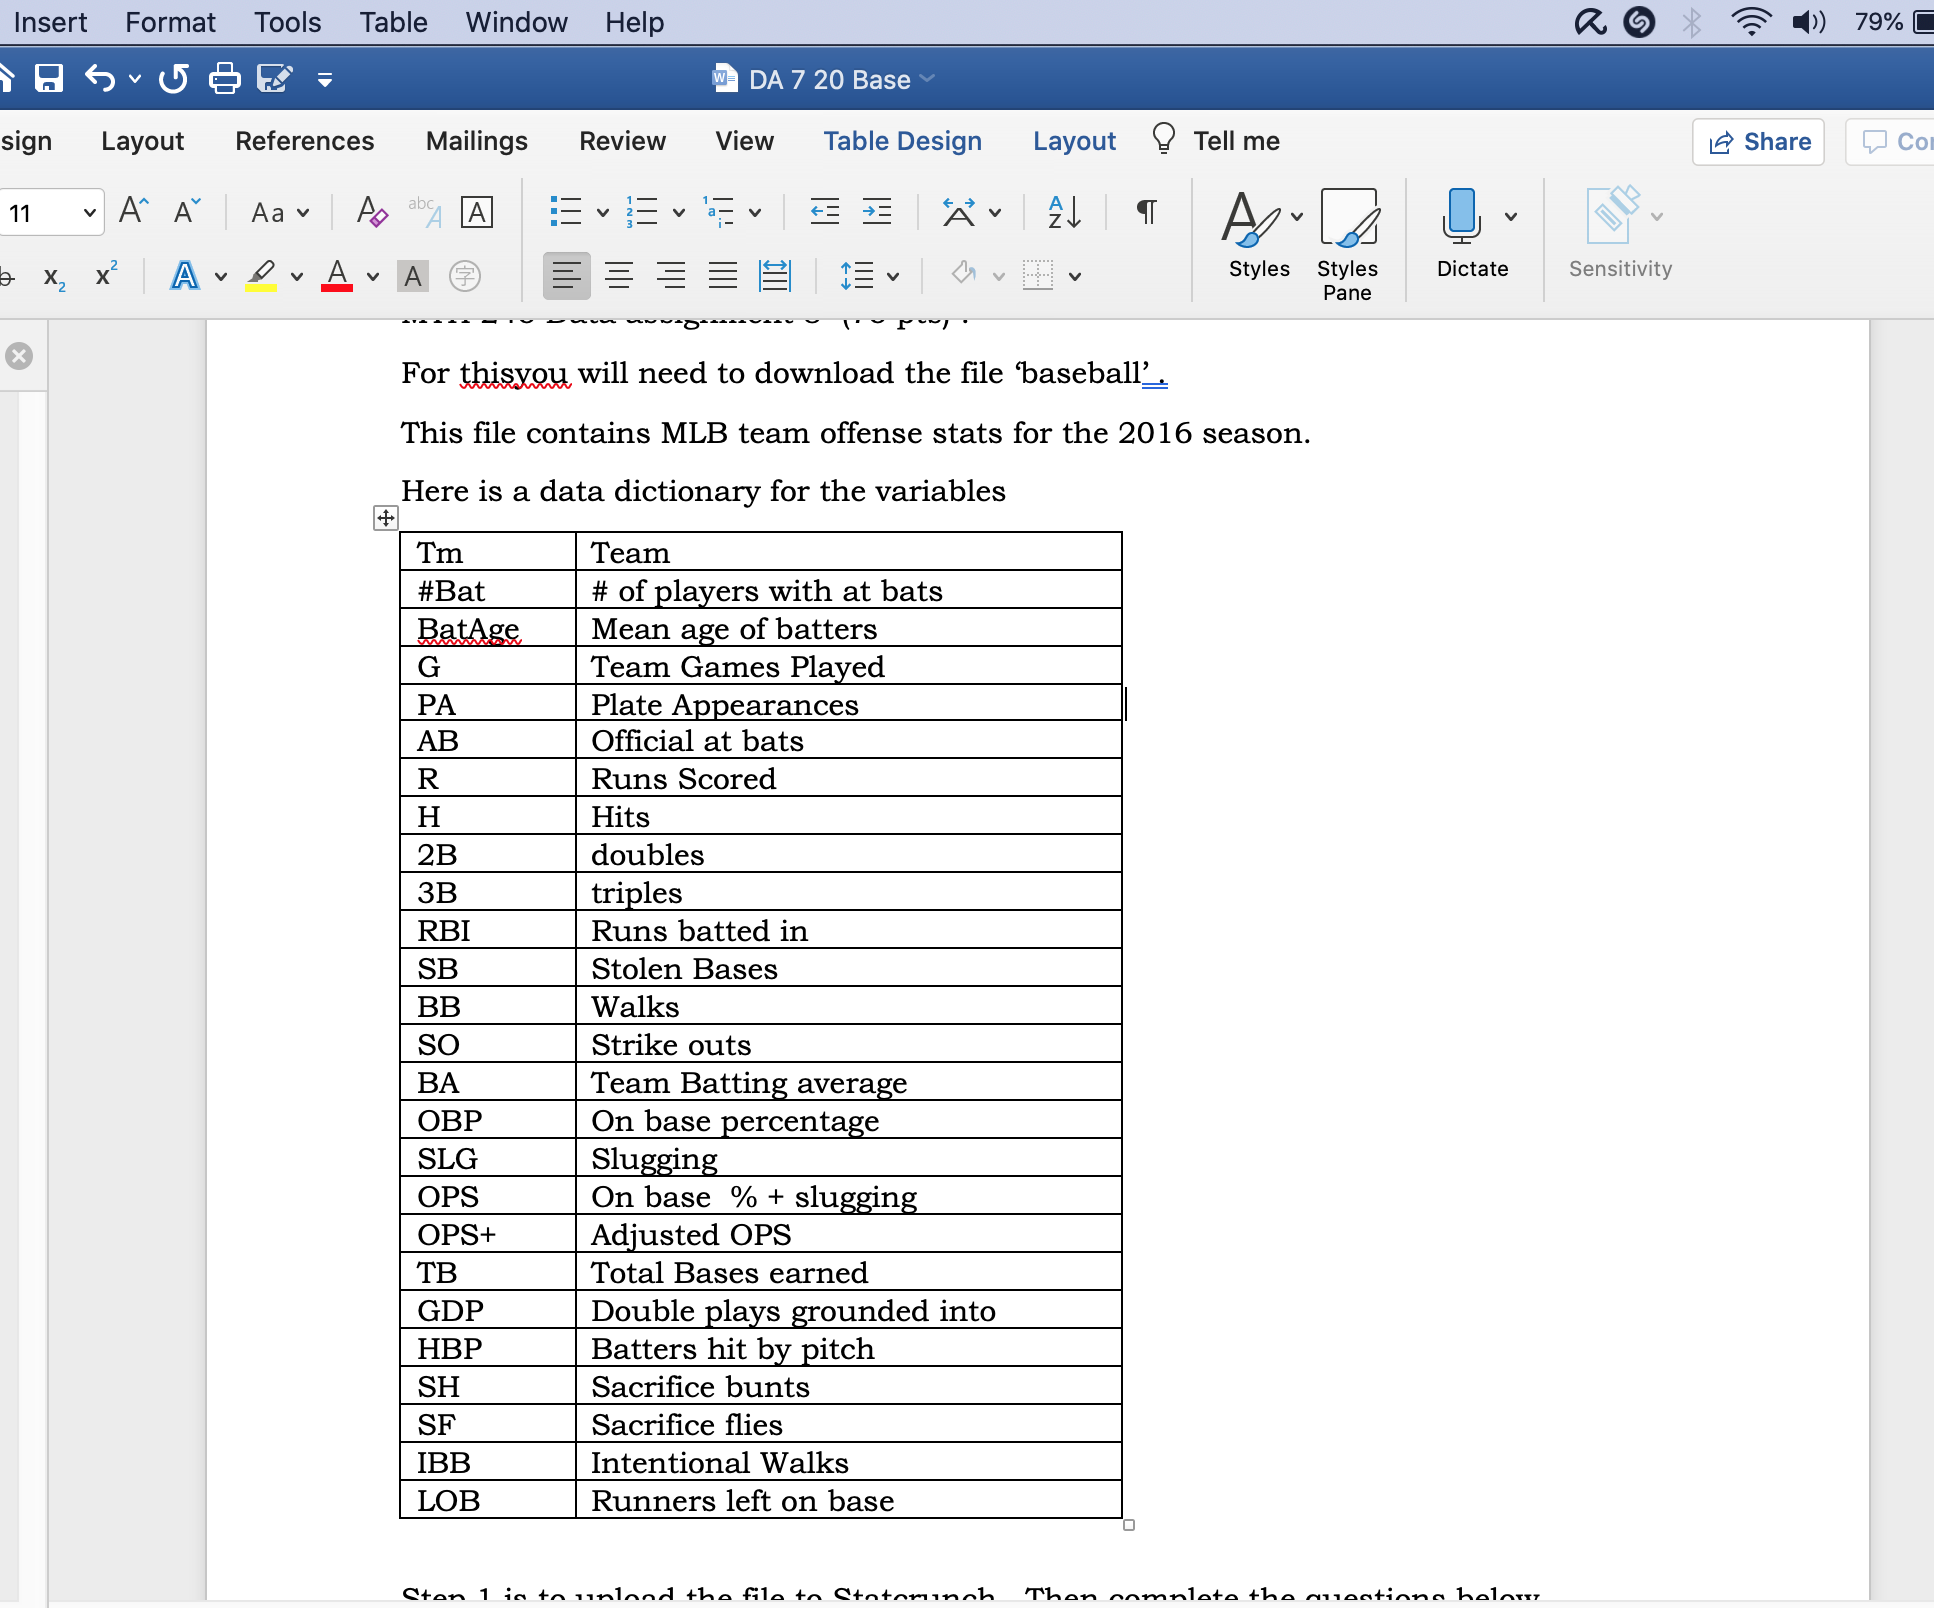Undo the last action

pyautogui.click(x=99, y=79)
